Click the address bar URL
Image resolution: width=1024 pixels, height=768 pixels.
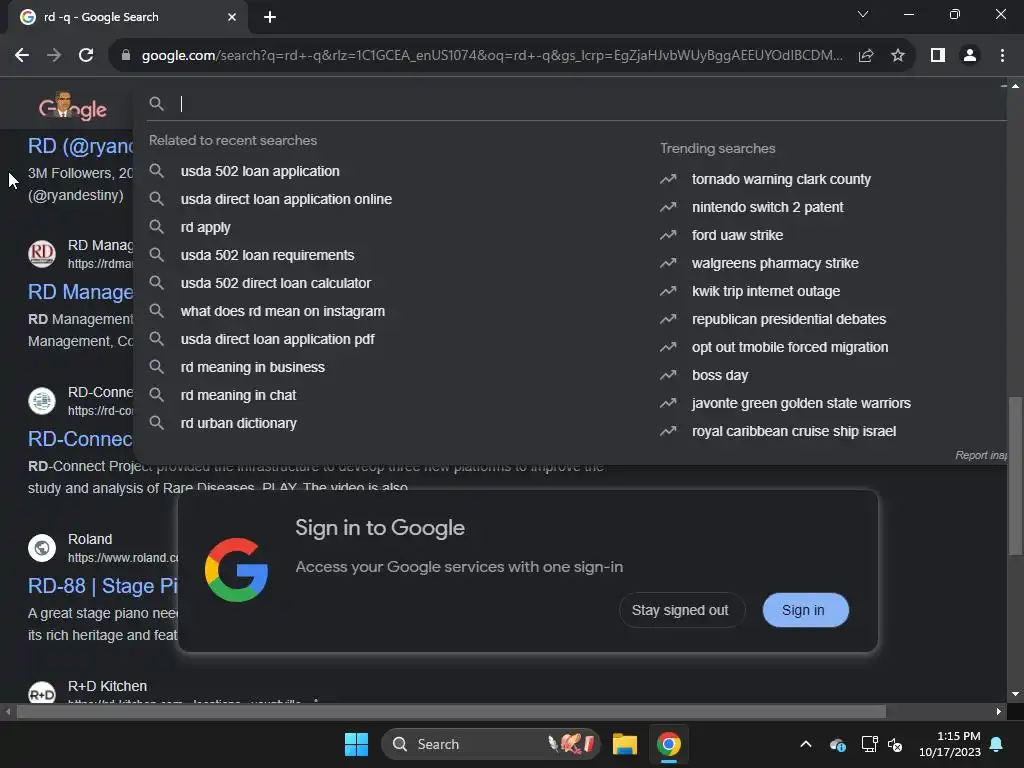tap(492, 56)
